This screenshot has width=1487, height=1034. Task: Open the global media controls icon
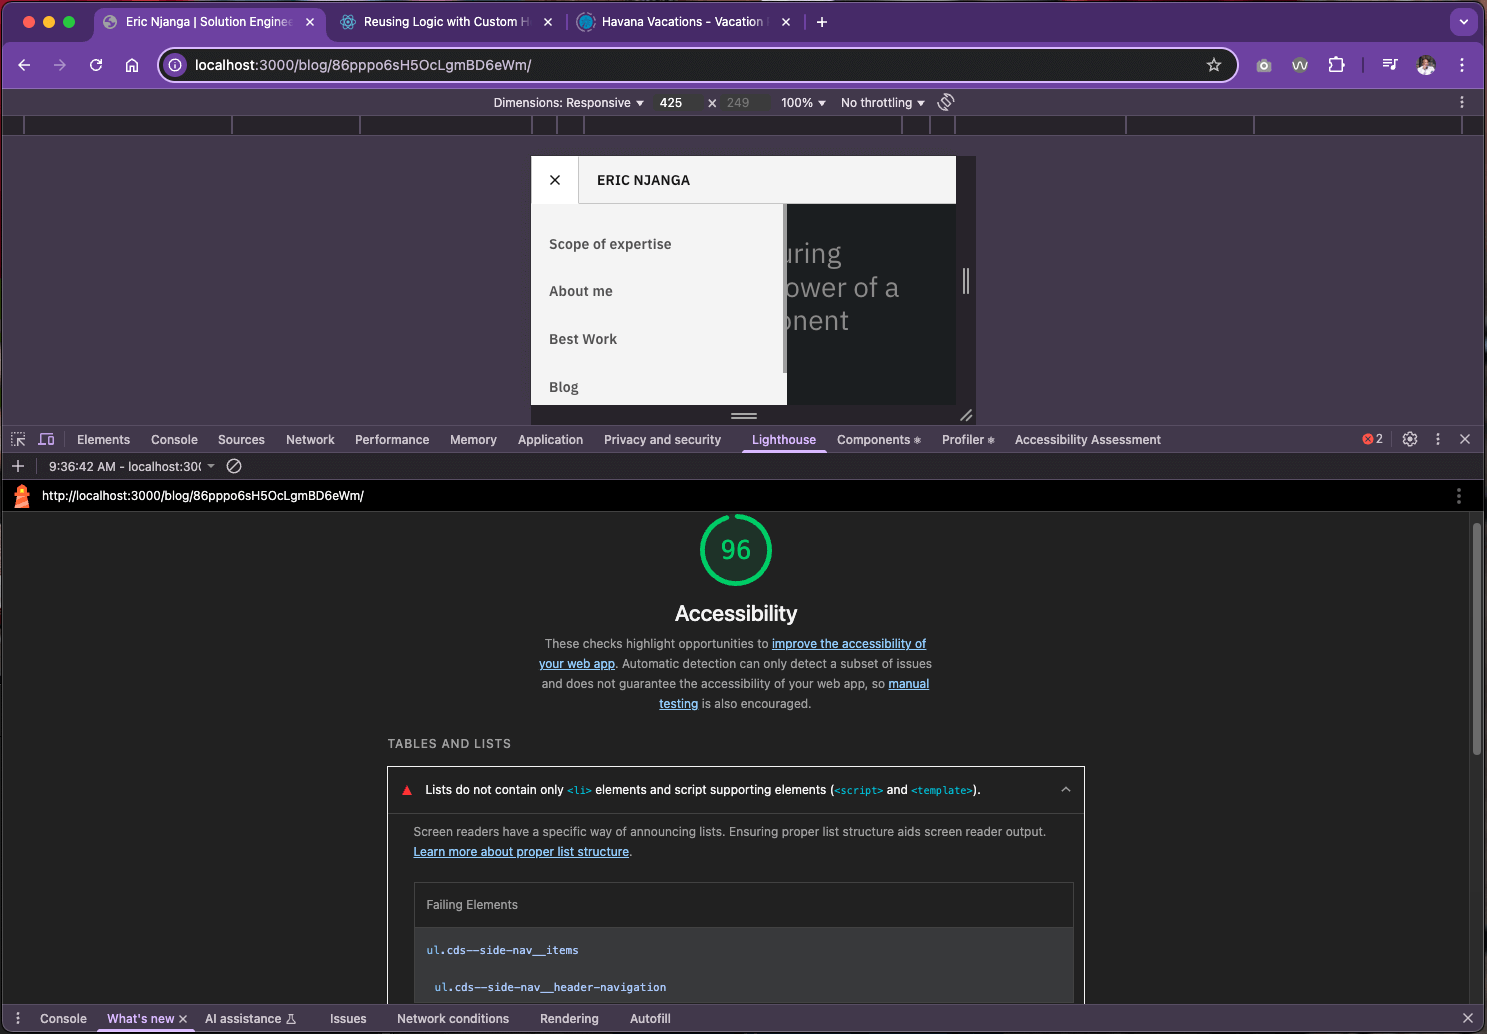point(1390,65)
